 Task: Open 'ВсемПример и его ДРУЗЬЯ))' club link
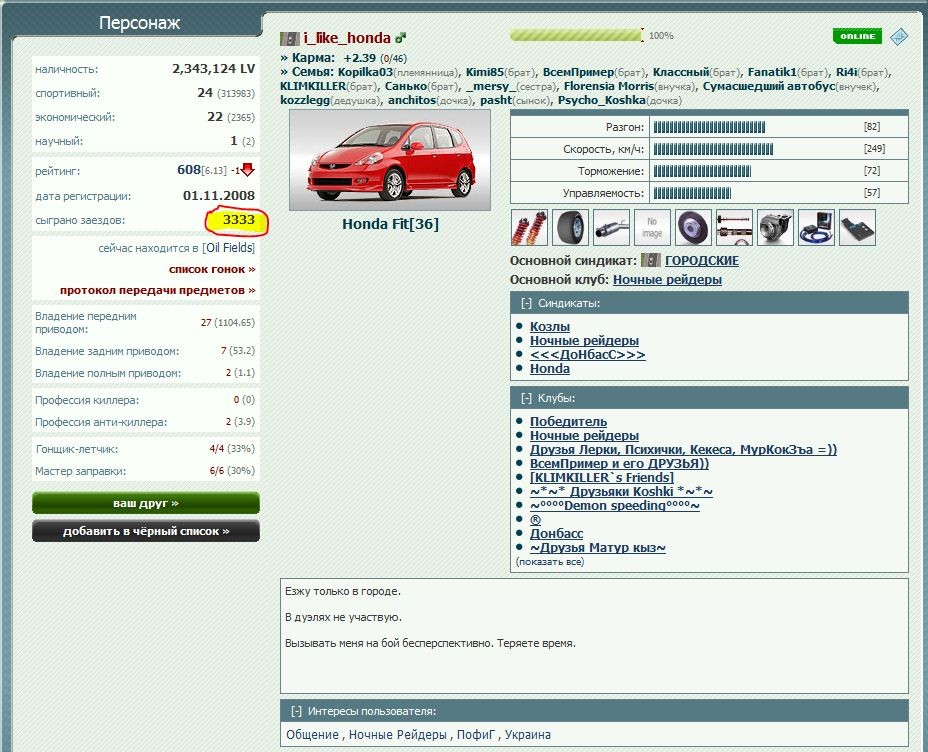(619, 463)
